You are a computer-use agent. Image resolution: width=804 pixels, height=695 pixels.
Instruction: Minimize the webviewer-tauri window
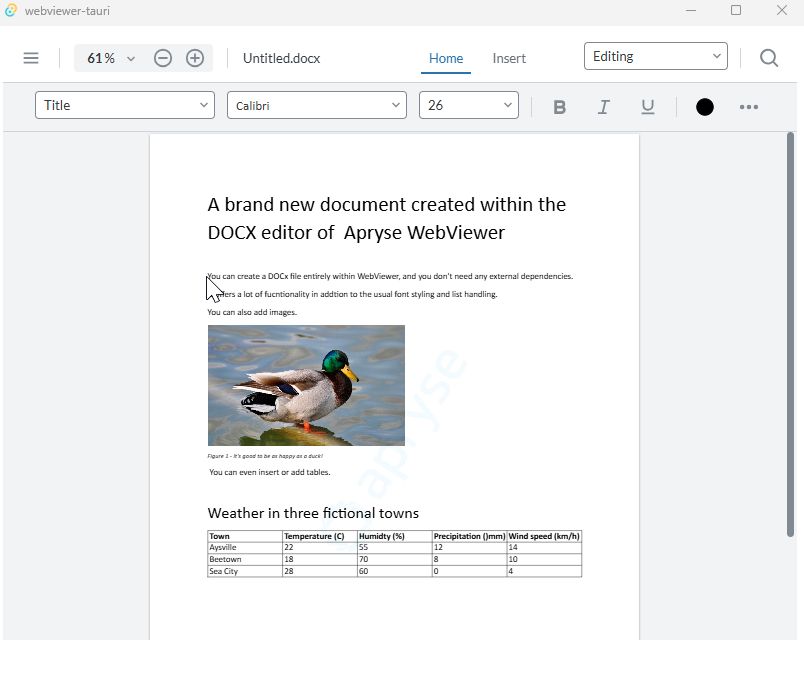691,10
